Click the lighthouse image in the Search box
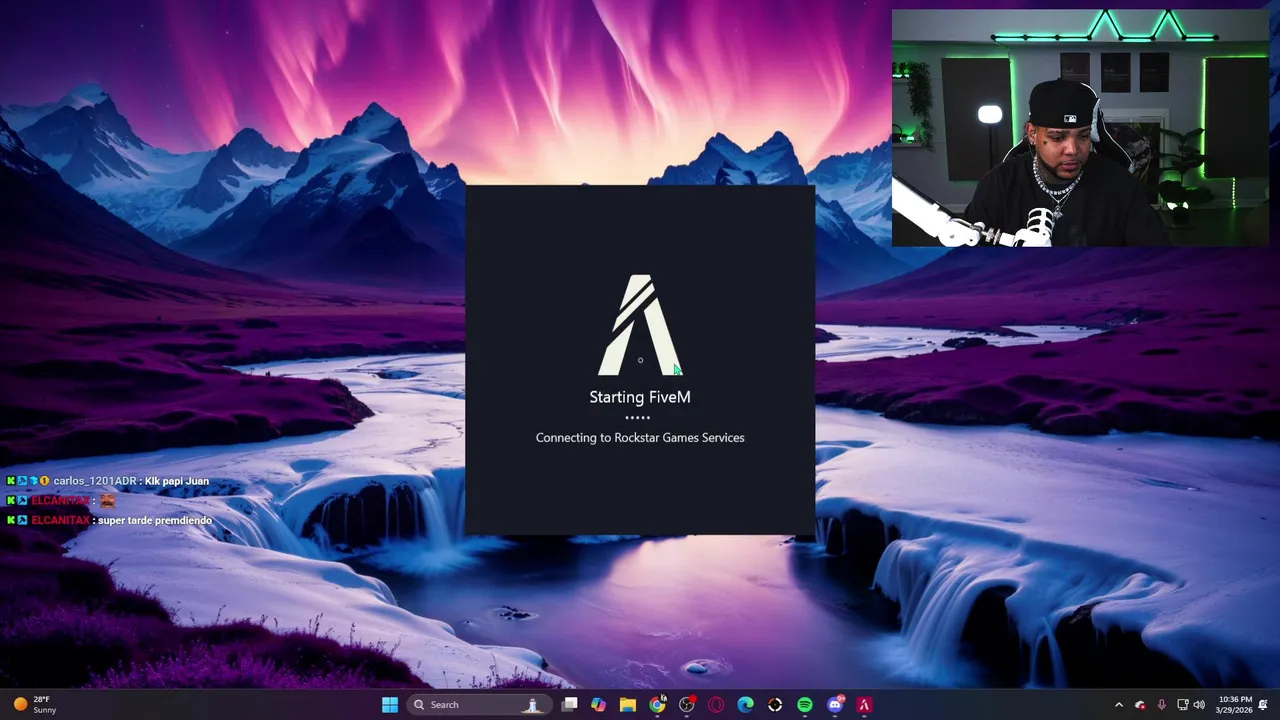1280x720 pixels. (533, 705)
